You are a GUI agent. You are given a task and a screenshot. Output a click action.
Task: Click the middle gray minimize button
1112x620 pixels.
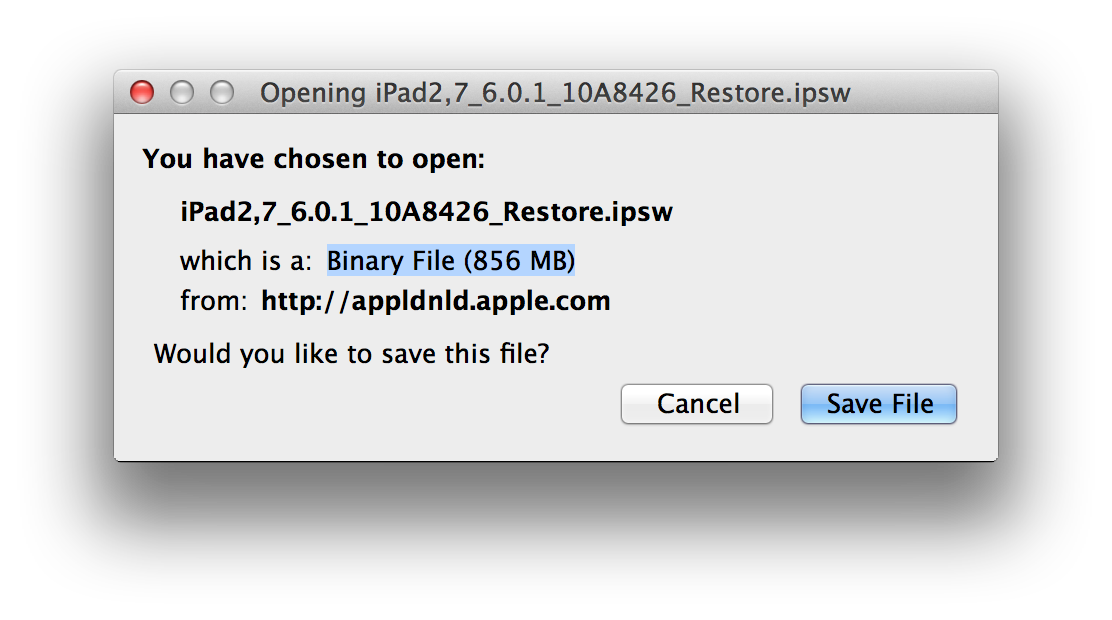click(x=182, y=93)
